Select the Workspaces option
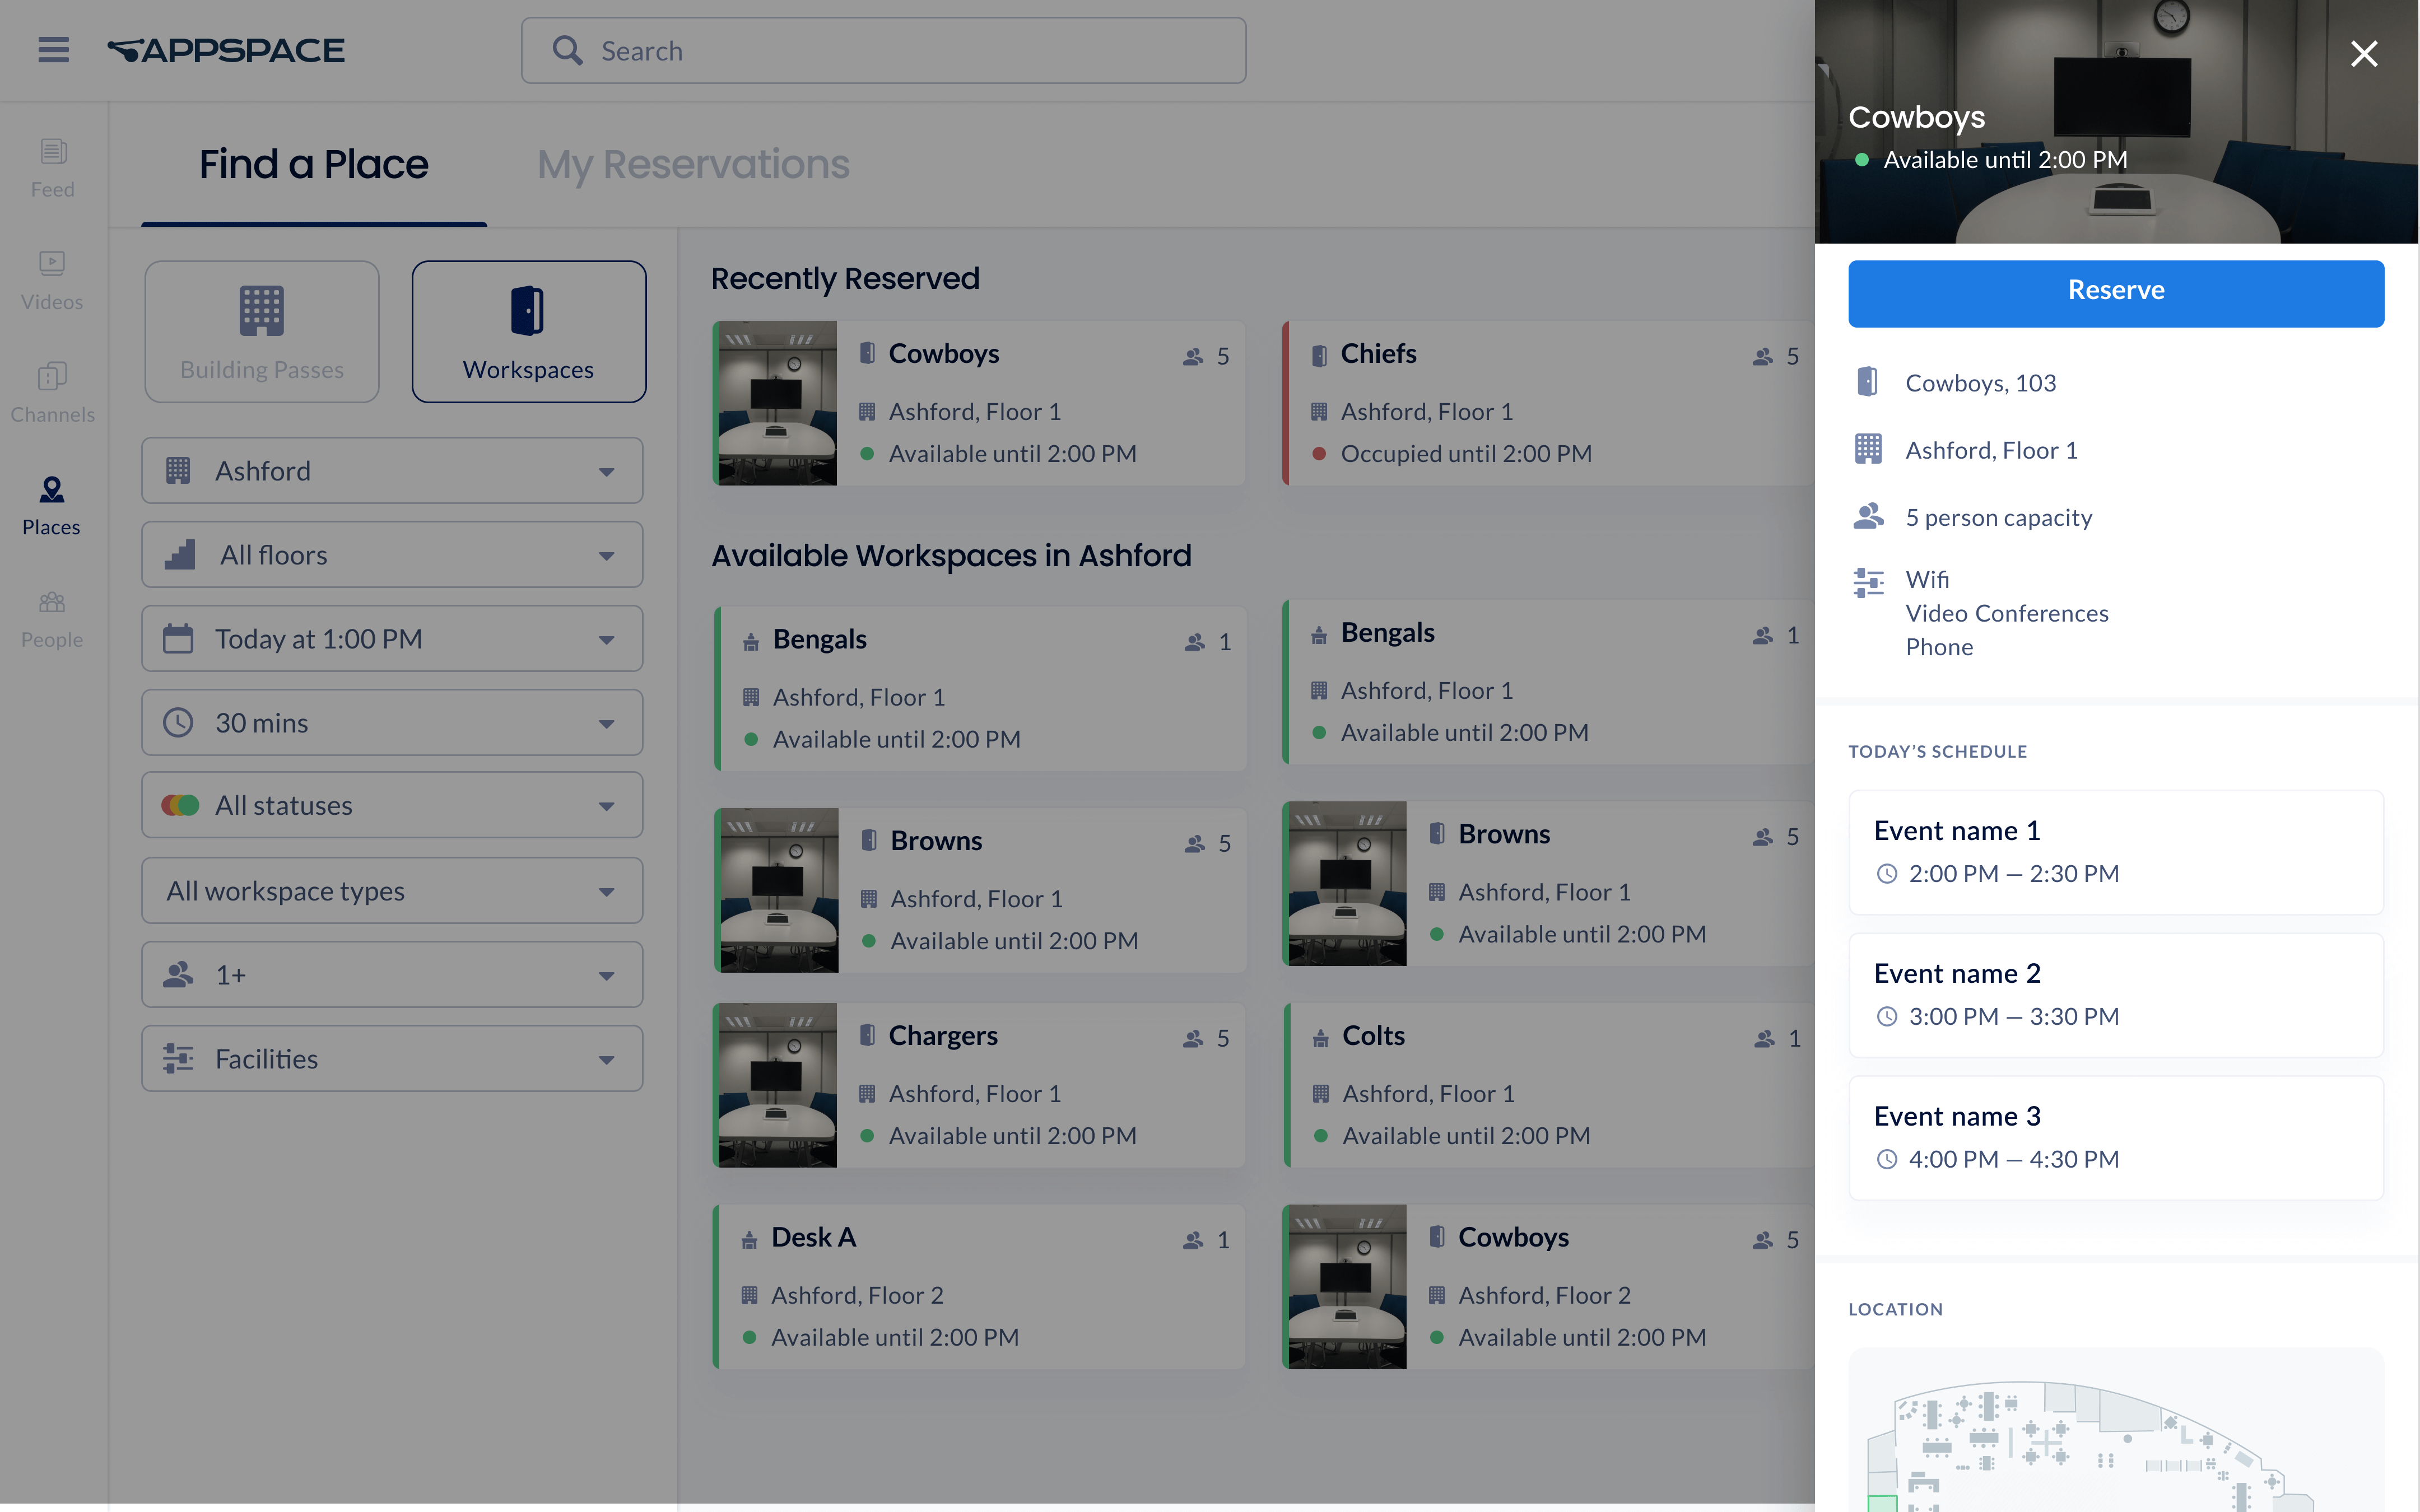The height and width of the screenshot is (1512, 2420). tap(528, 332)
